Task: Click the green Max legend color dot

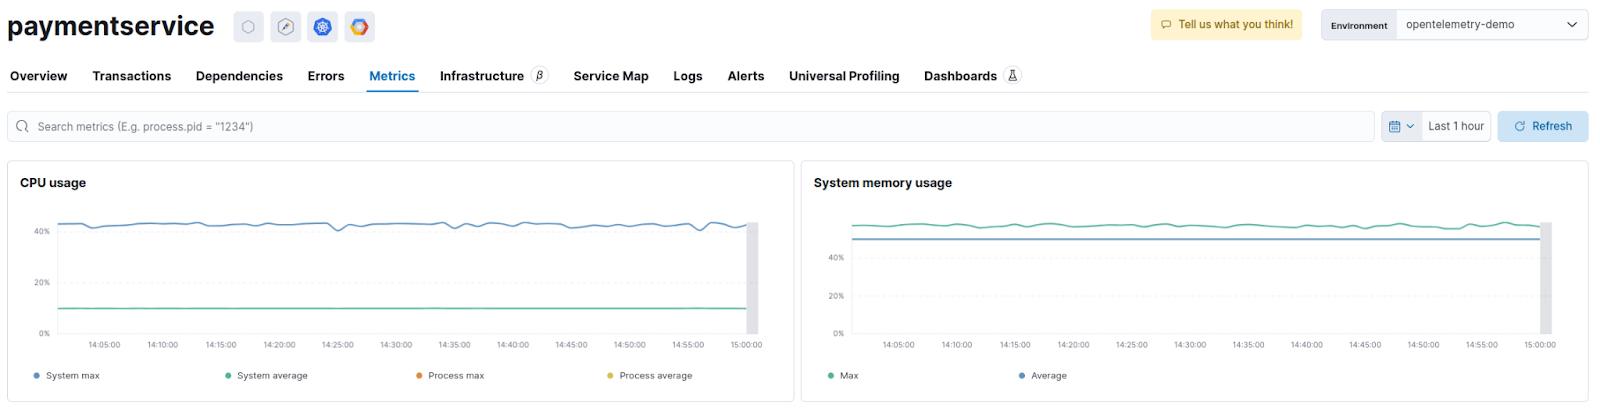Action: [x=831, y=376]
